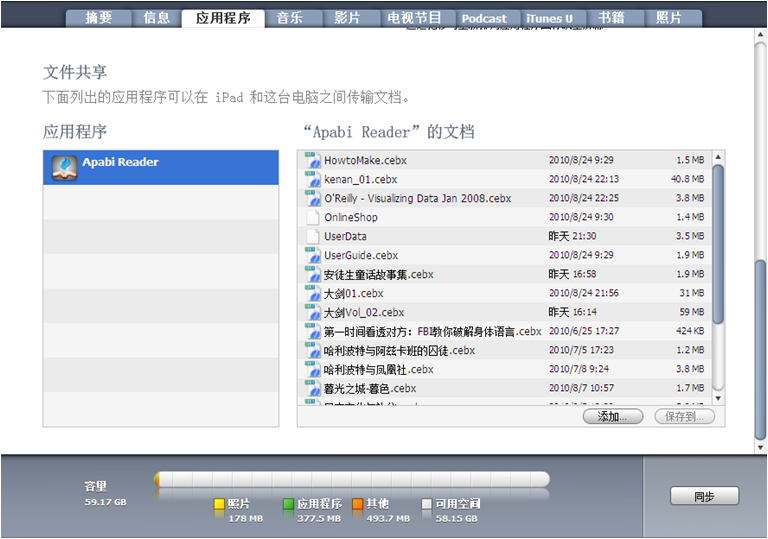
Task: Click the O'Reilly Visualizing Data file icon
Action: [312, 198]
